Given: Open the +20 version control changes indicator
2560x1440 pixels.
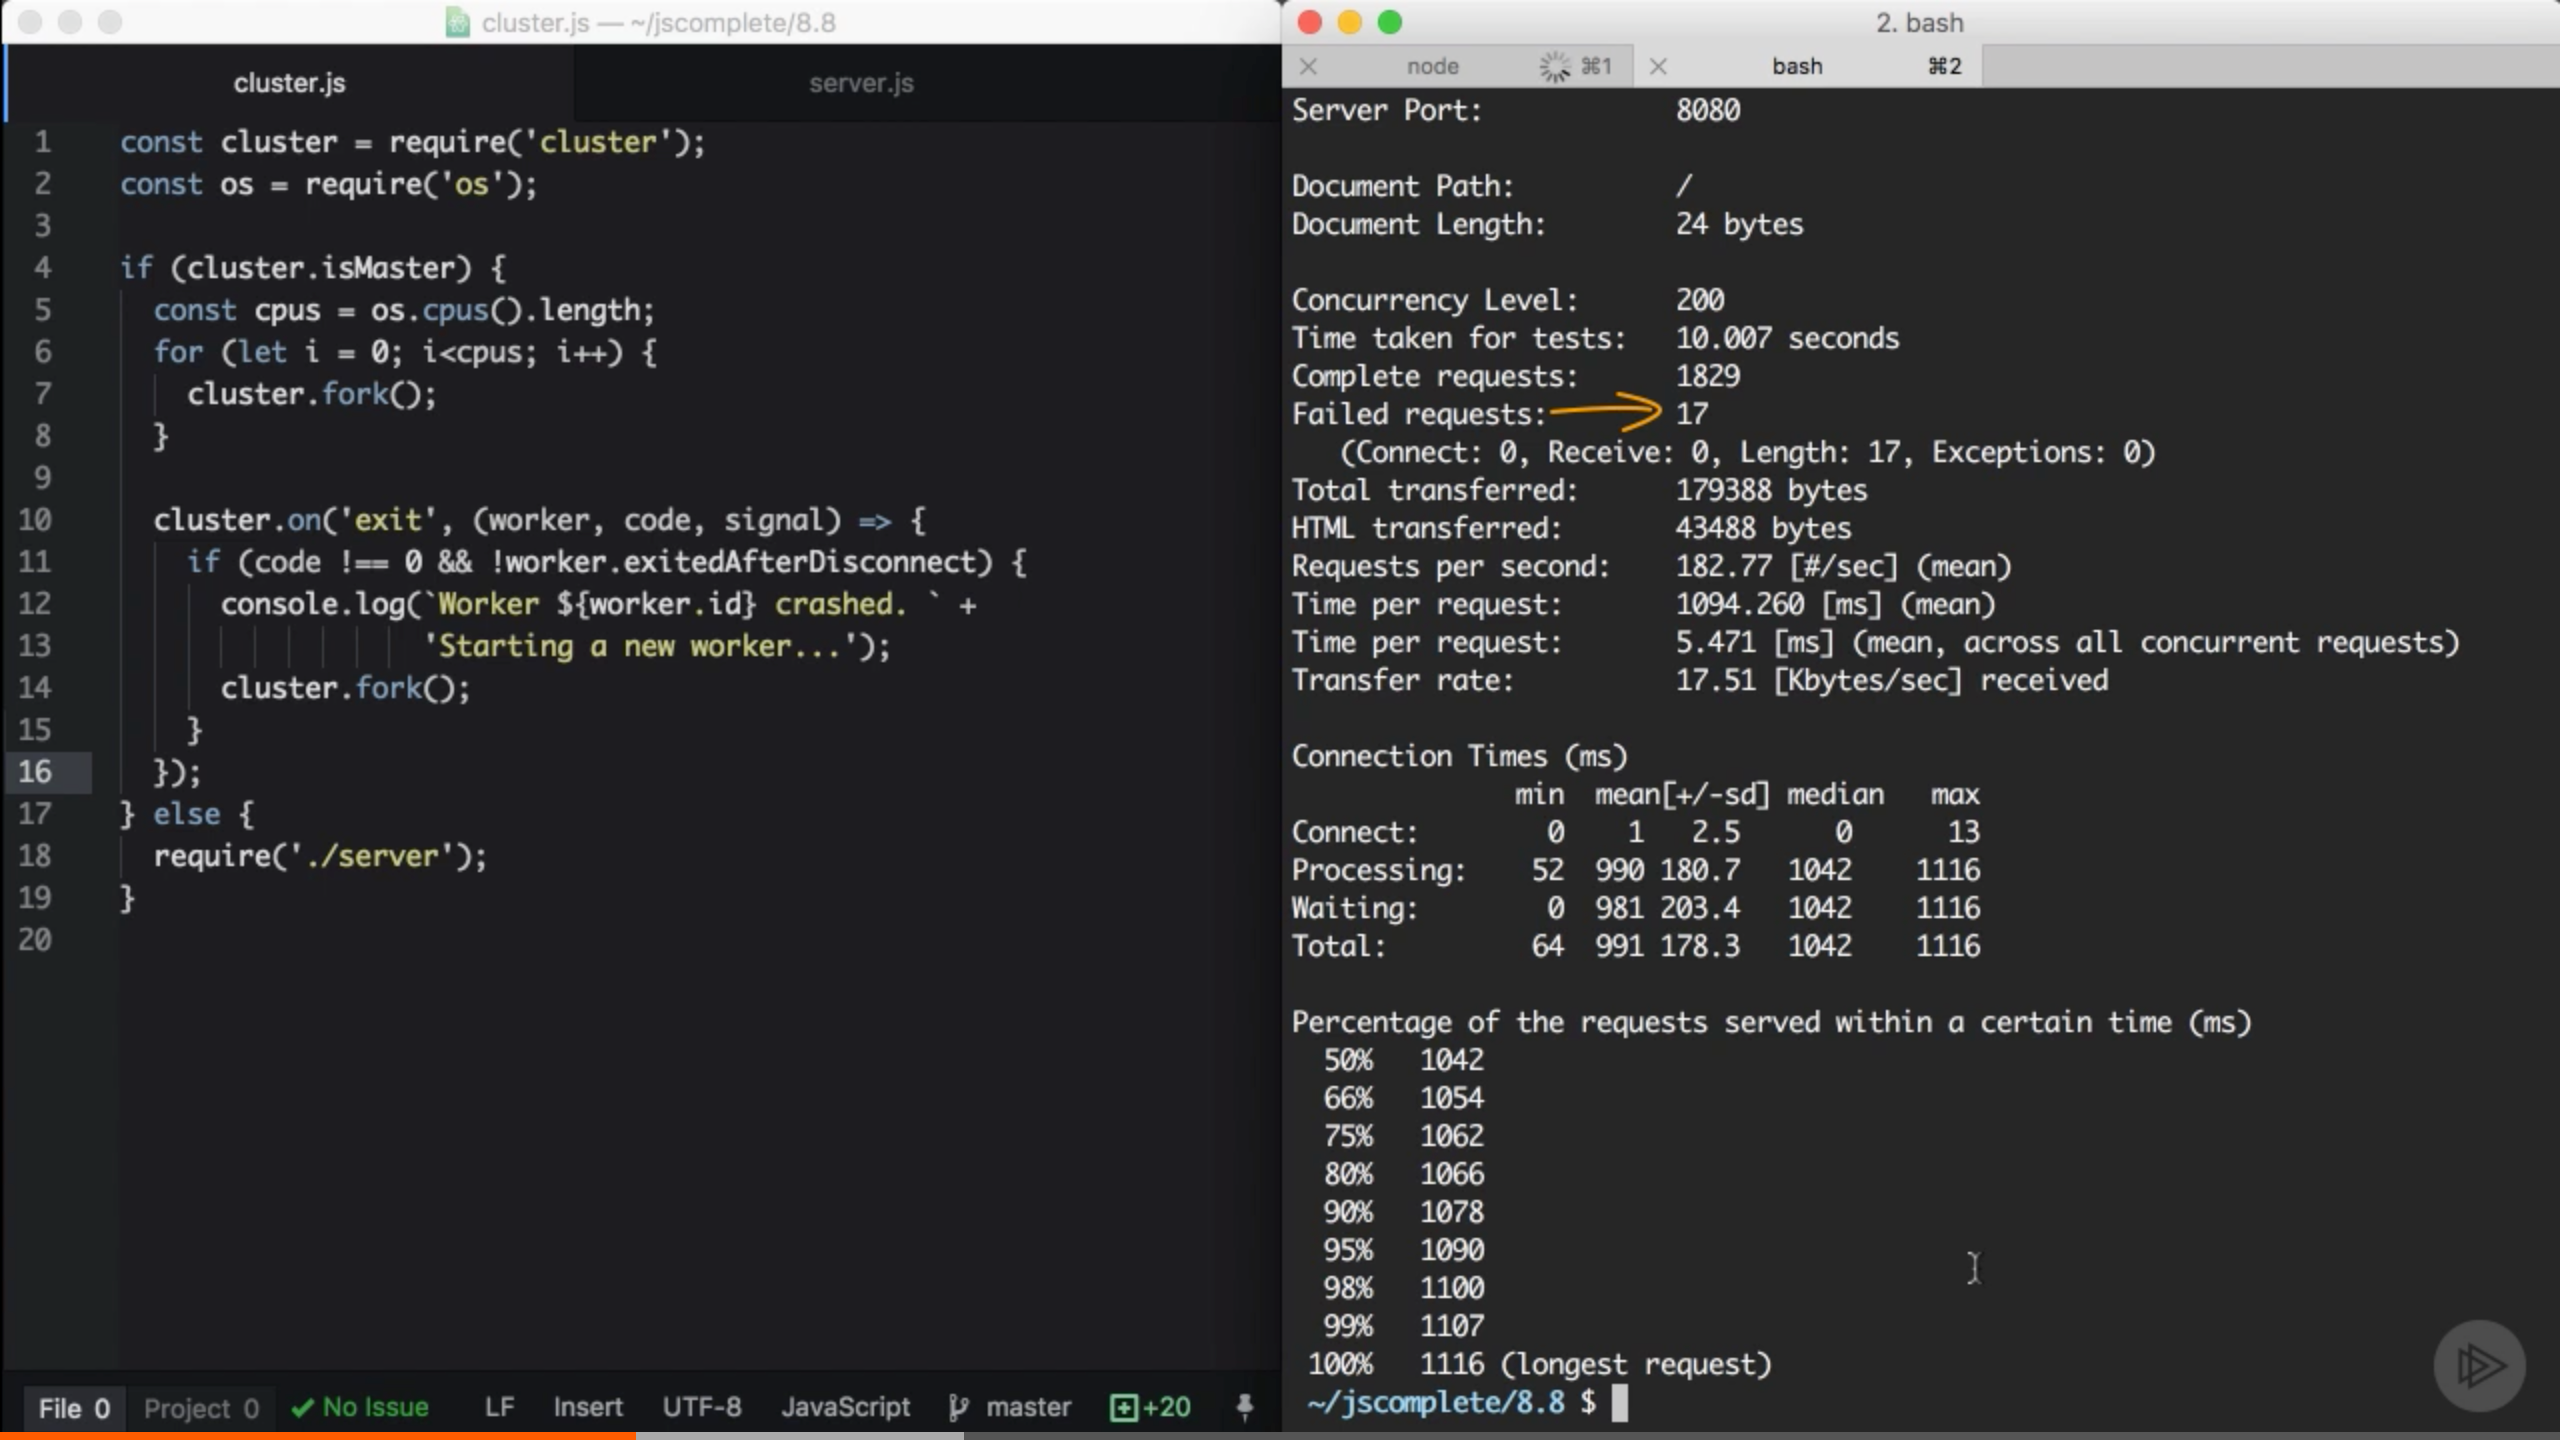Looking at the screenshot, I should tap(1150, 1406).
